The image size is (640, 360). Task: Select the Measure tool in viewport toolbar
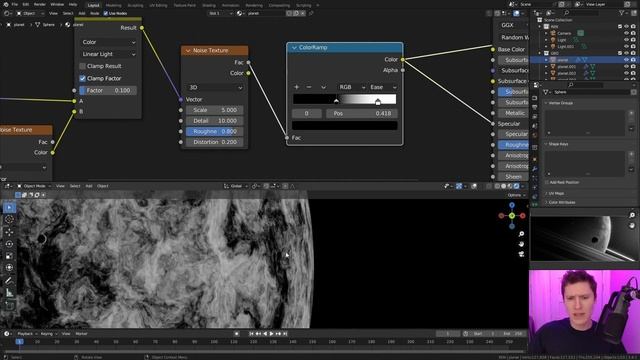[9, 293]
